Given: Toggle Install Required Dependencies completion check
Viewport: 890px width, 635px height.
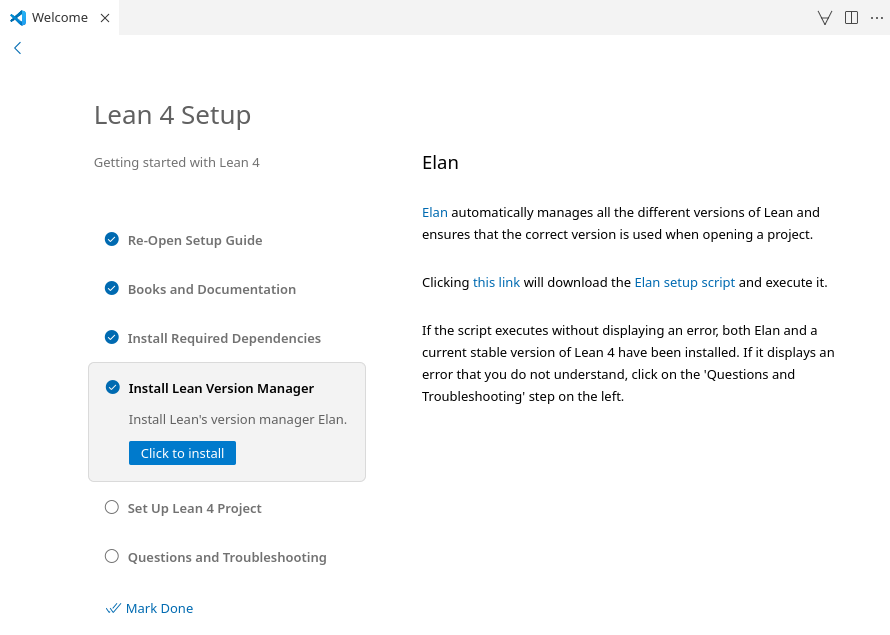Looking at the screenshot, I should pyautogui.click(x=112, y=337).
